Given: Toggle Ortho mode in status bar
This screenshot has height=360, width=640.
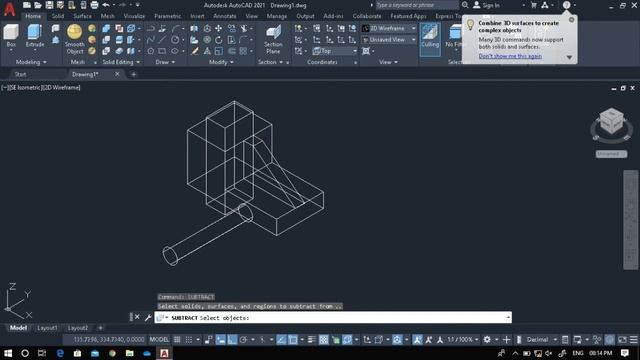Looking at the screenshot, I should pos(232,340).
